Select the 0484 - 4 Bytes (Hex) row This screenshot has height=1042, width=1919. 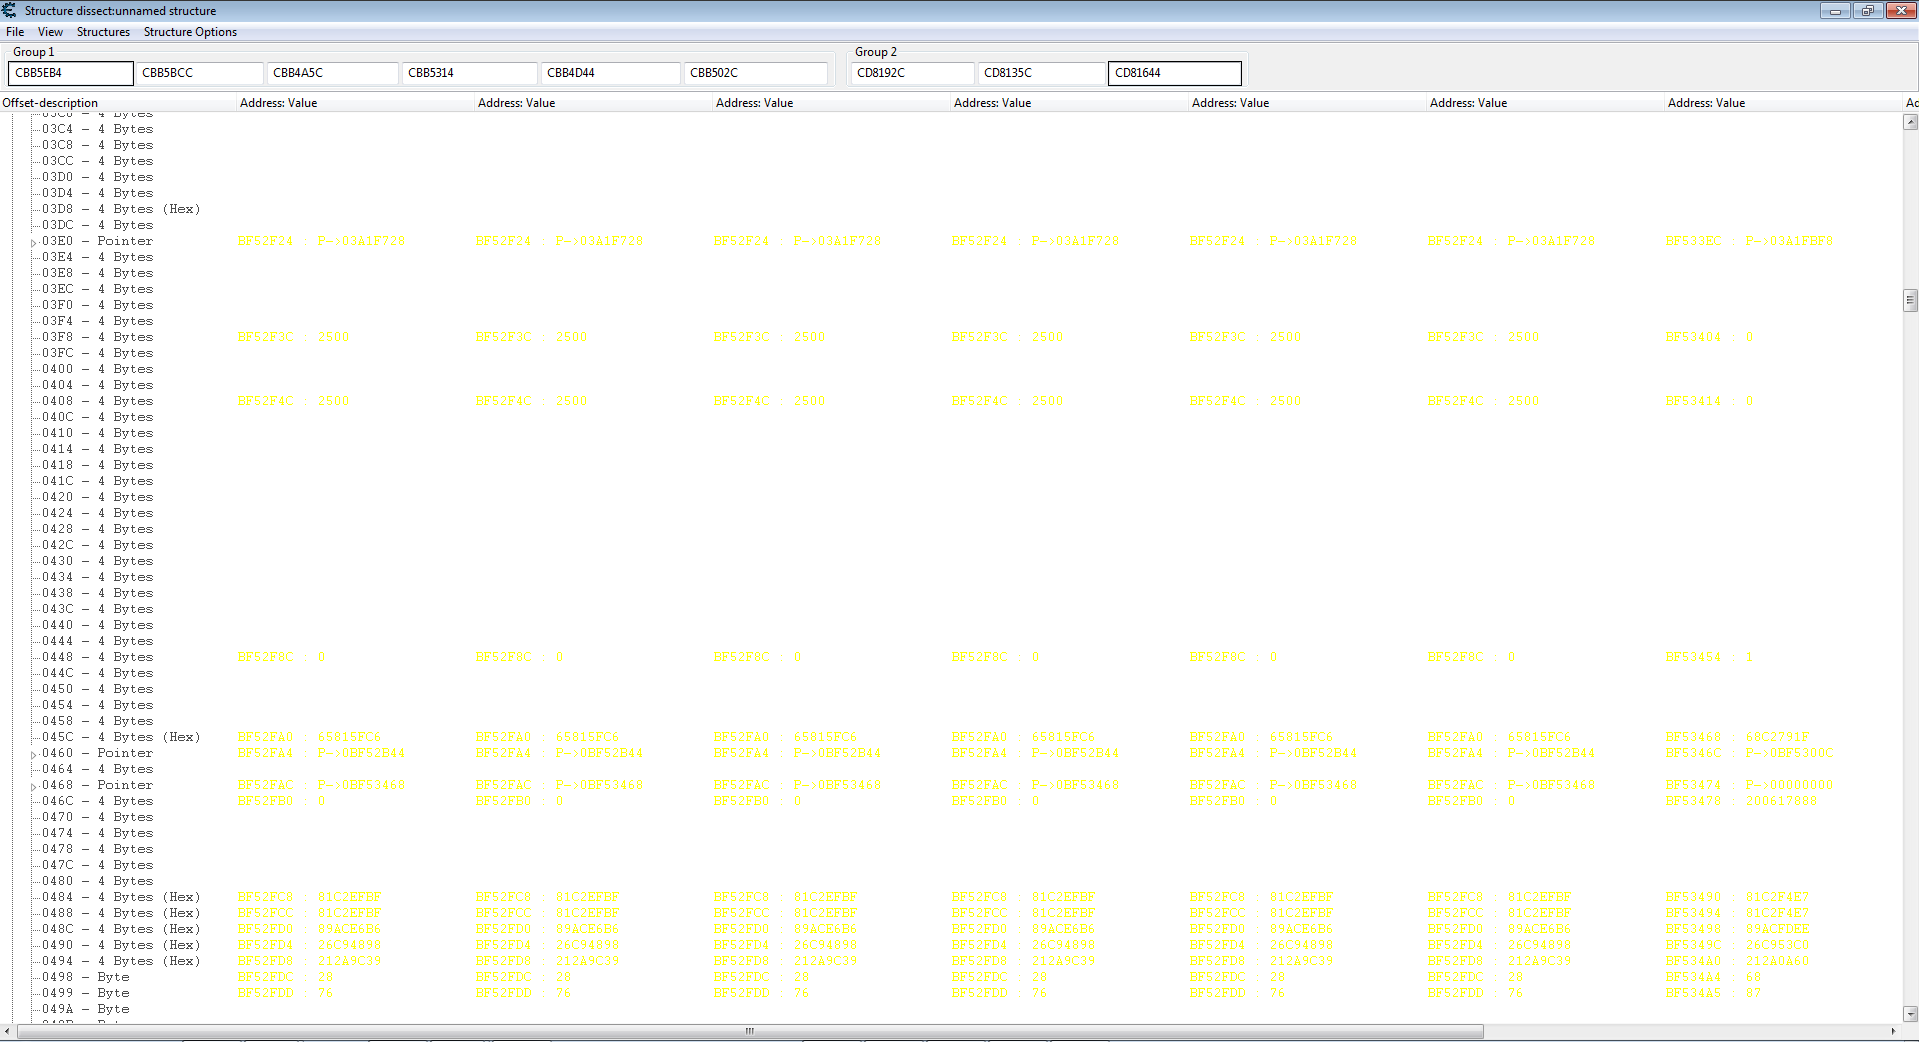(121, 897)
